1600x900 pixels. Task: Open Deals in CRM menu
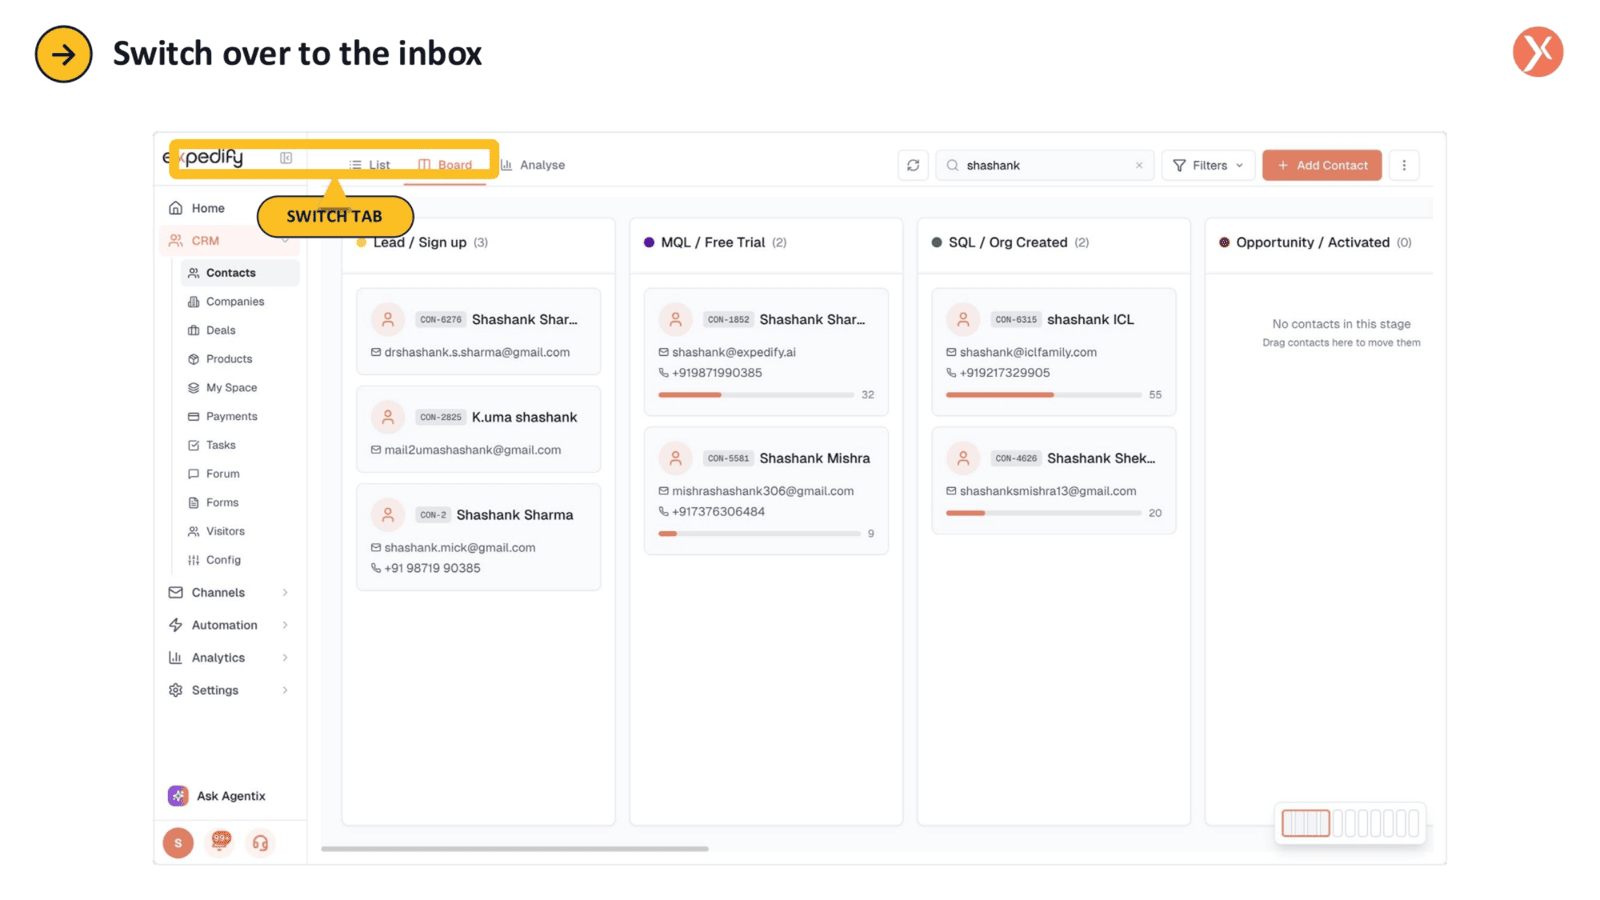[x=221, y=330]
